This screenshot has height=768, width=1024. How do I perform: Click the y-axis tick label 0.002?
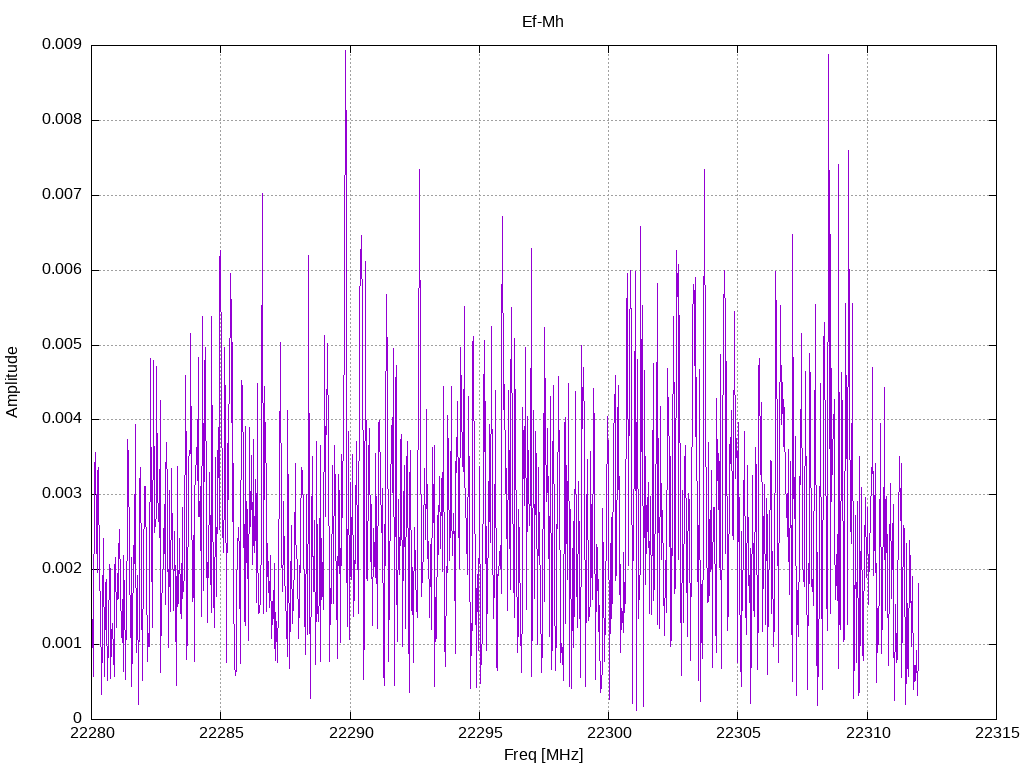pyautogui.click(x=62, y=568)
